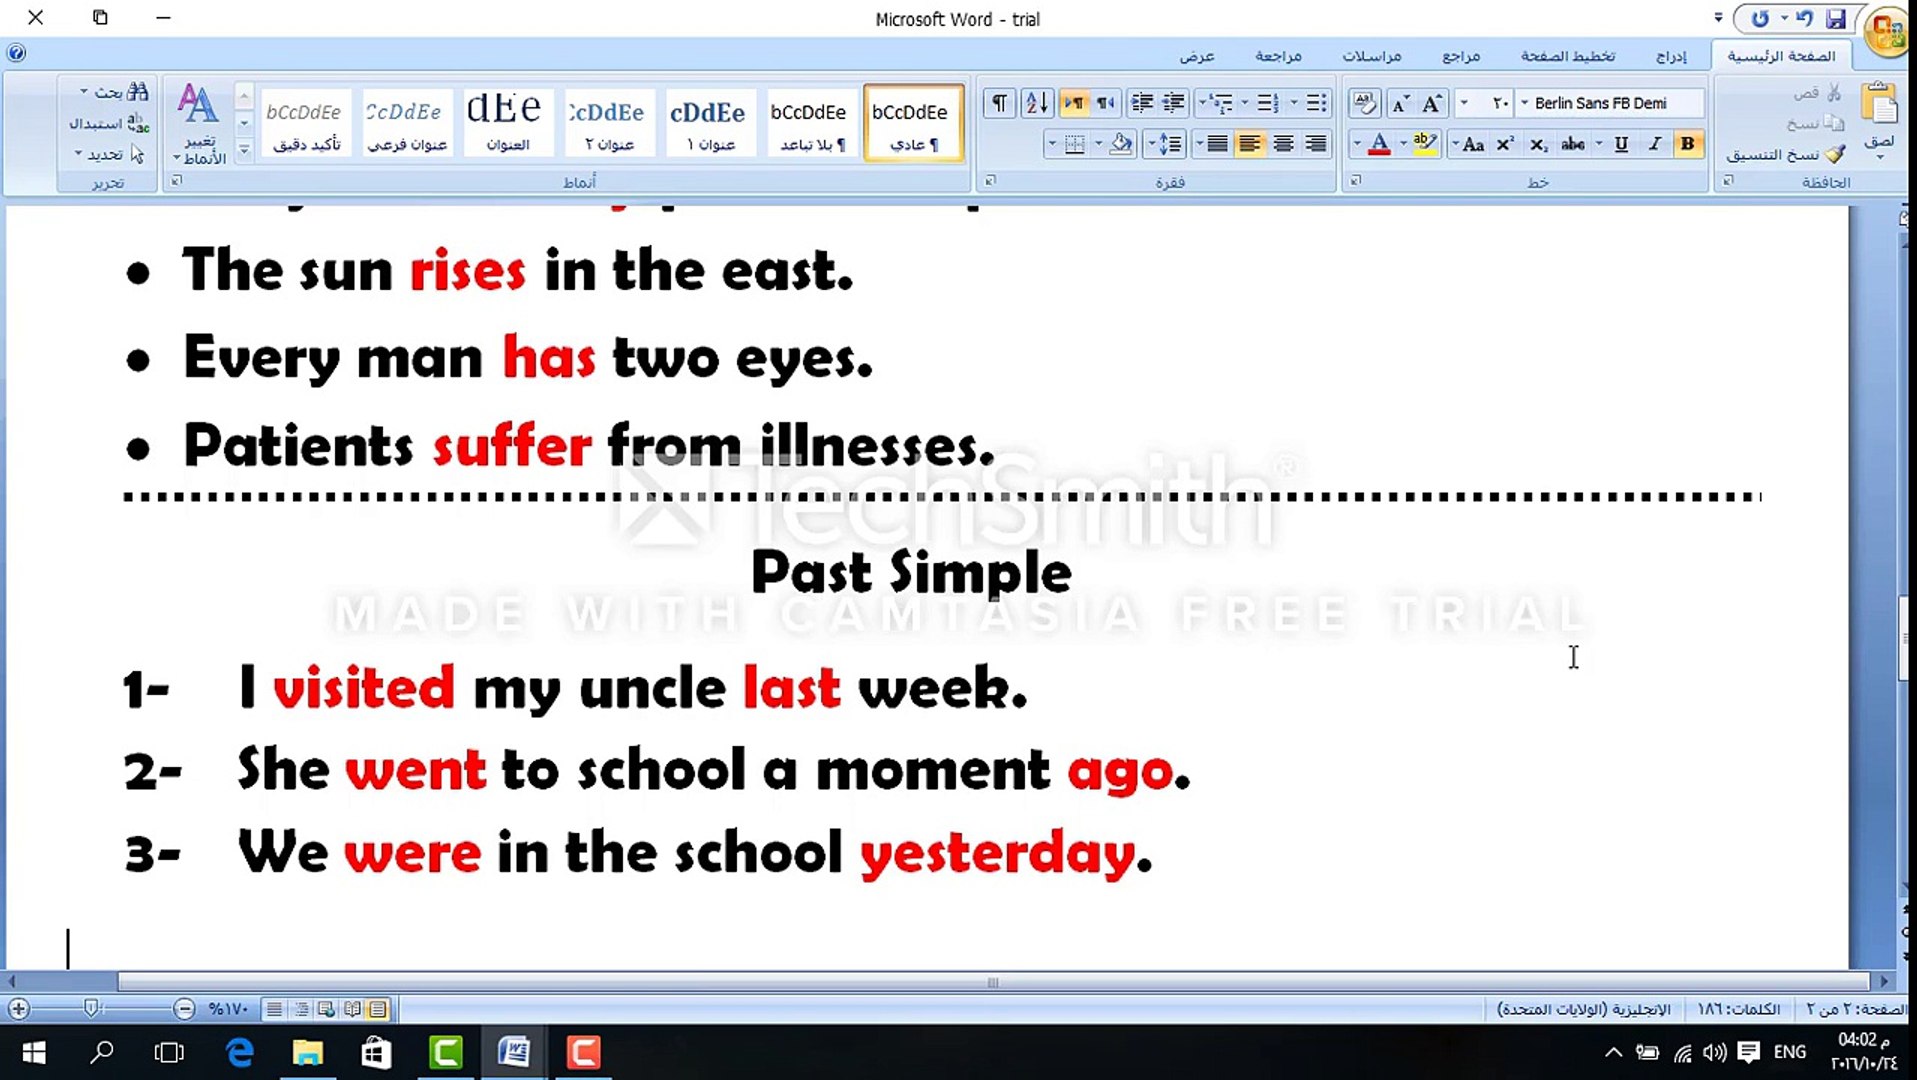Image resolution: width=1917 pixels, height=1080 pixels.
Task: Open the 'إدراج' Insert tab
Action: 1671,56
